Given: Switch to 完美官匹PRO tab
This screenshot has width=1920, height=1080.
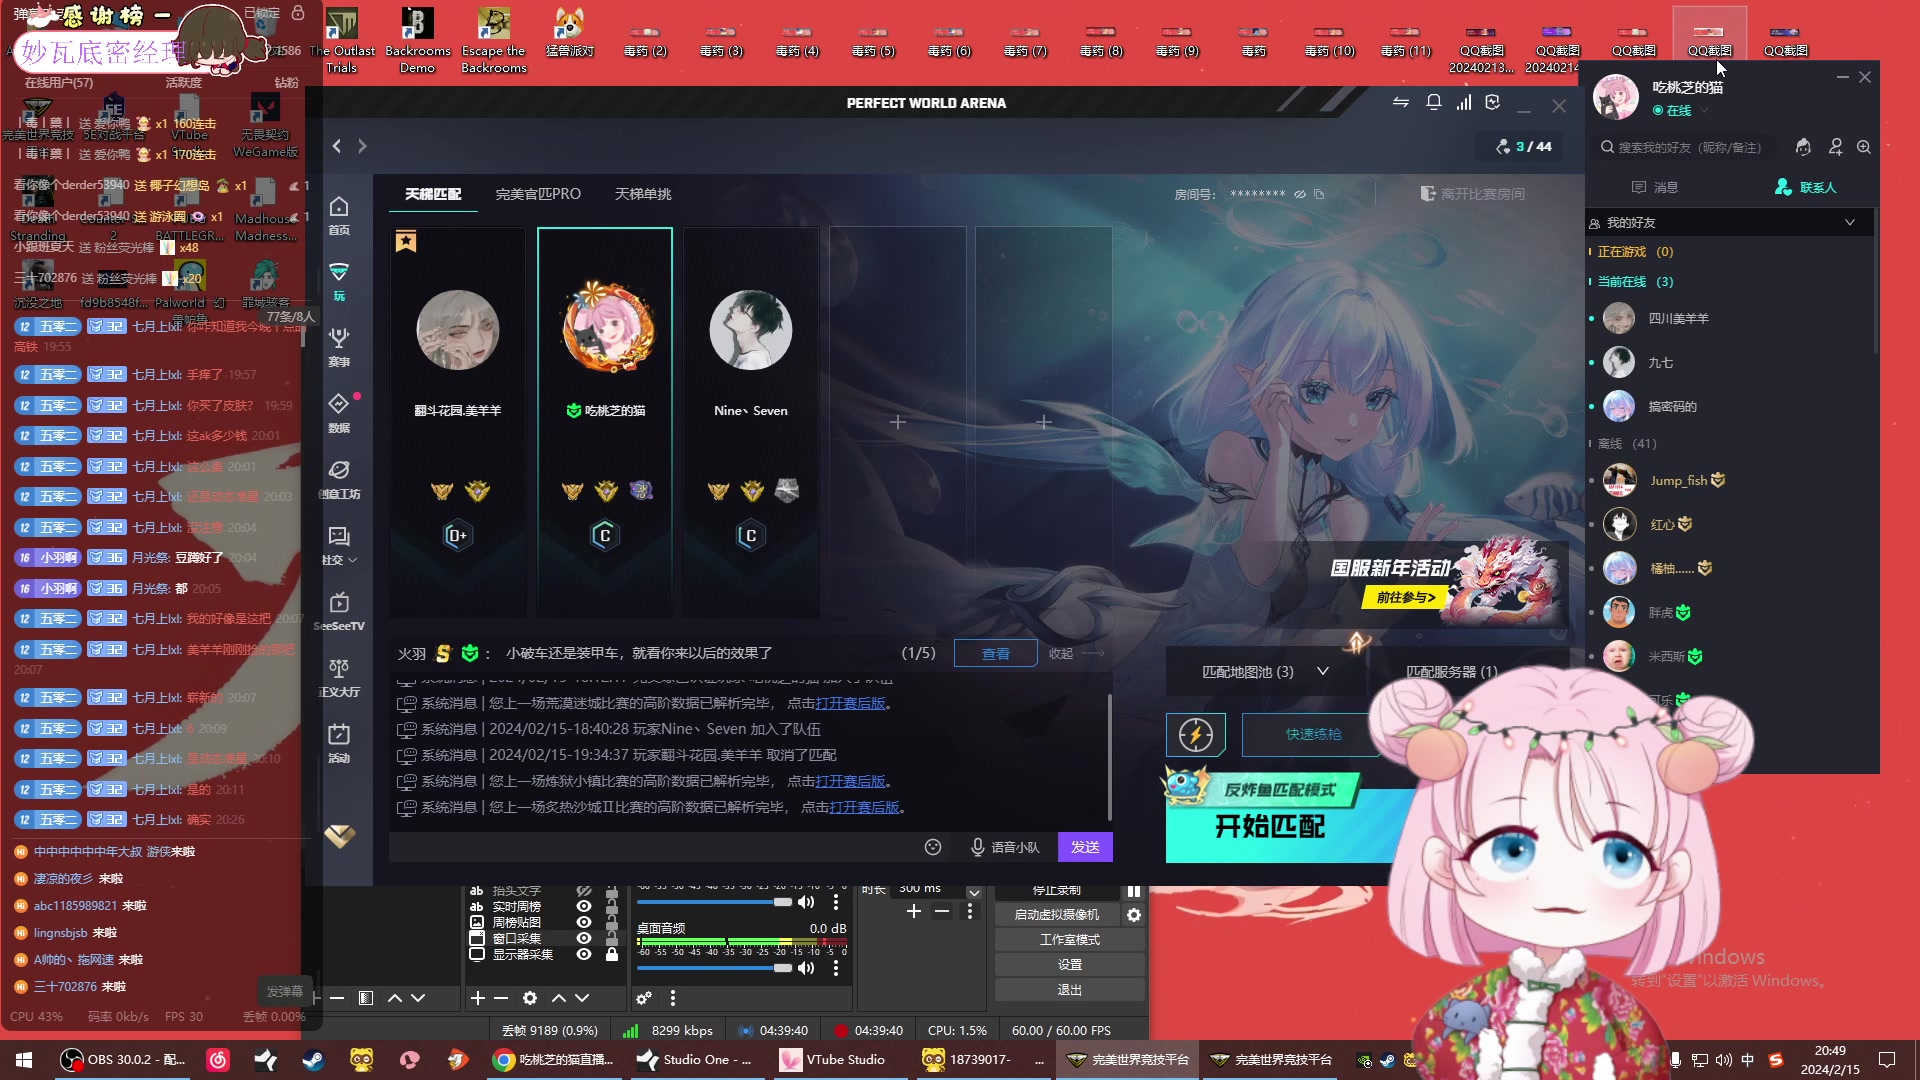Looking at the screenshot, I should pos(538,194).
